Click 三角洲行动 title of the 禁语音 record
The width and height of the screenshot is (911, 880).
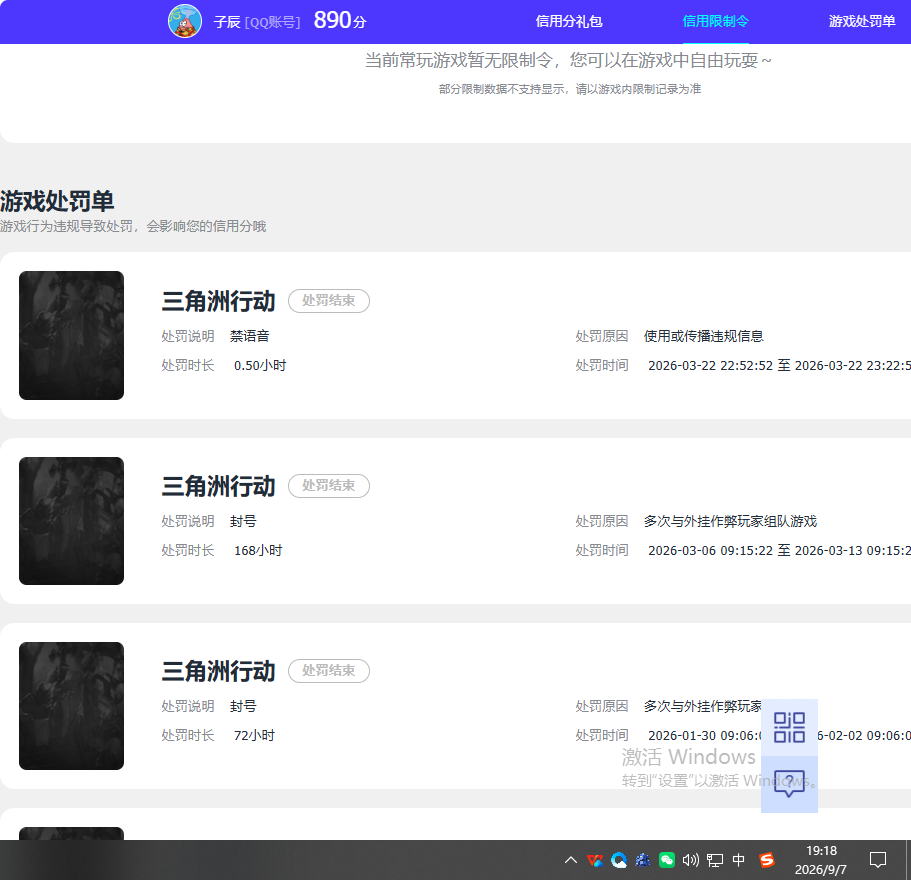[218, 301]
